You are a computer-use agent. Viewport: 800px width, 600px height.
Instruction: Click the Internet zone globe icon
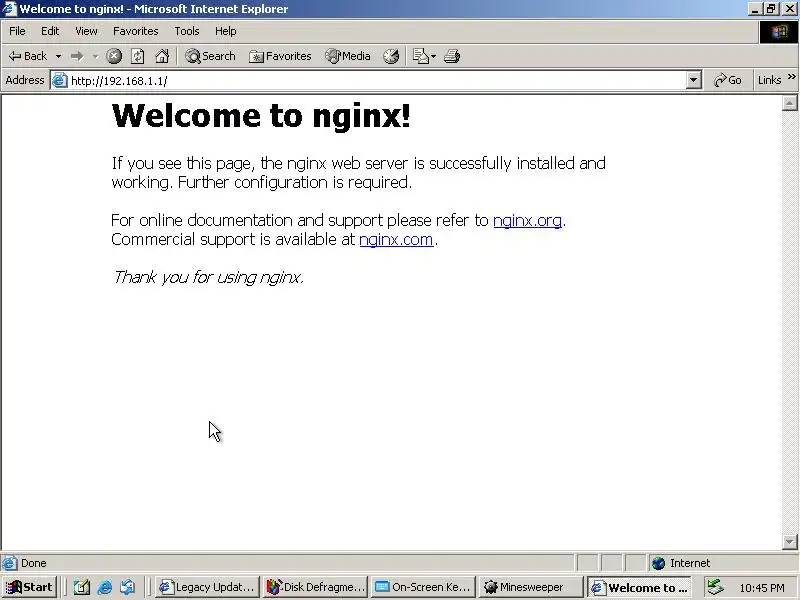click(659, 563)
